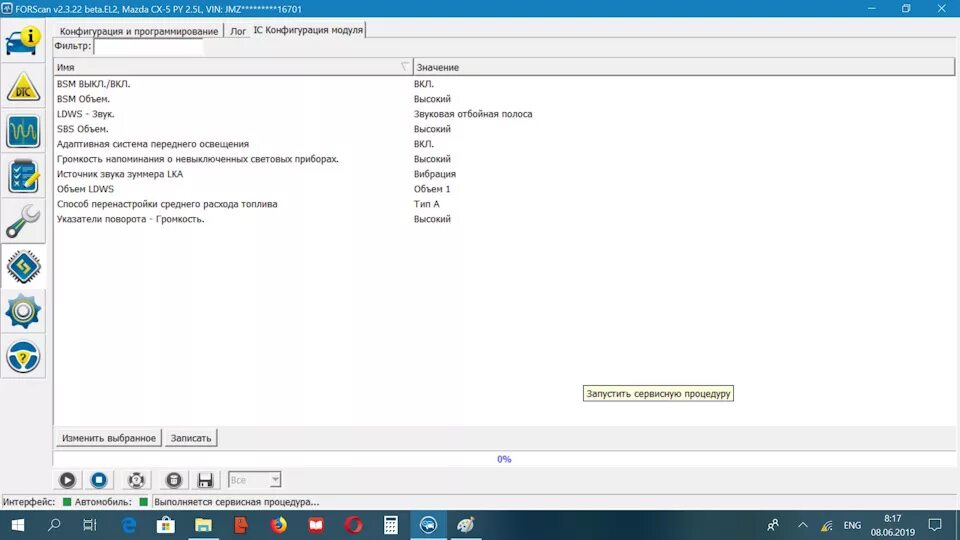Click the load from file icon
The image size is (960, 540).
(174, 480)
